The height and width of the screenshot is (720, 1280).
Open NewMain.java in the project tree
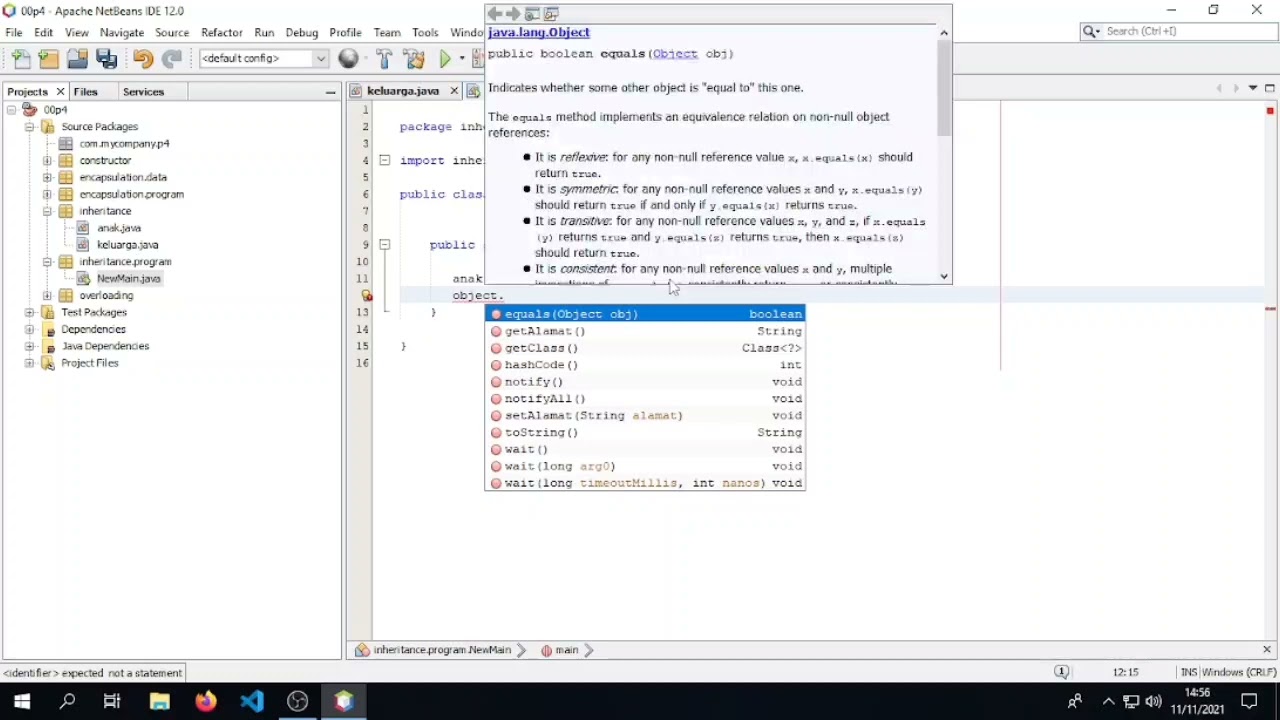tap(128, 279)
